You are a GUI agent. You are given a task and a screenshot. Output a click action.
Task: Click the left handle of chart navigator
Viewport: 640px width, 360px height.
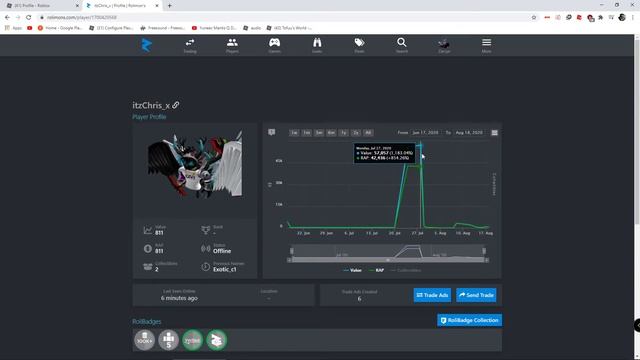coord(291,251)
